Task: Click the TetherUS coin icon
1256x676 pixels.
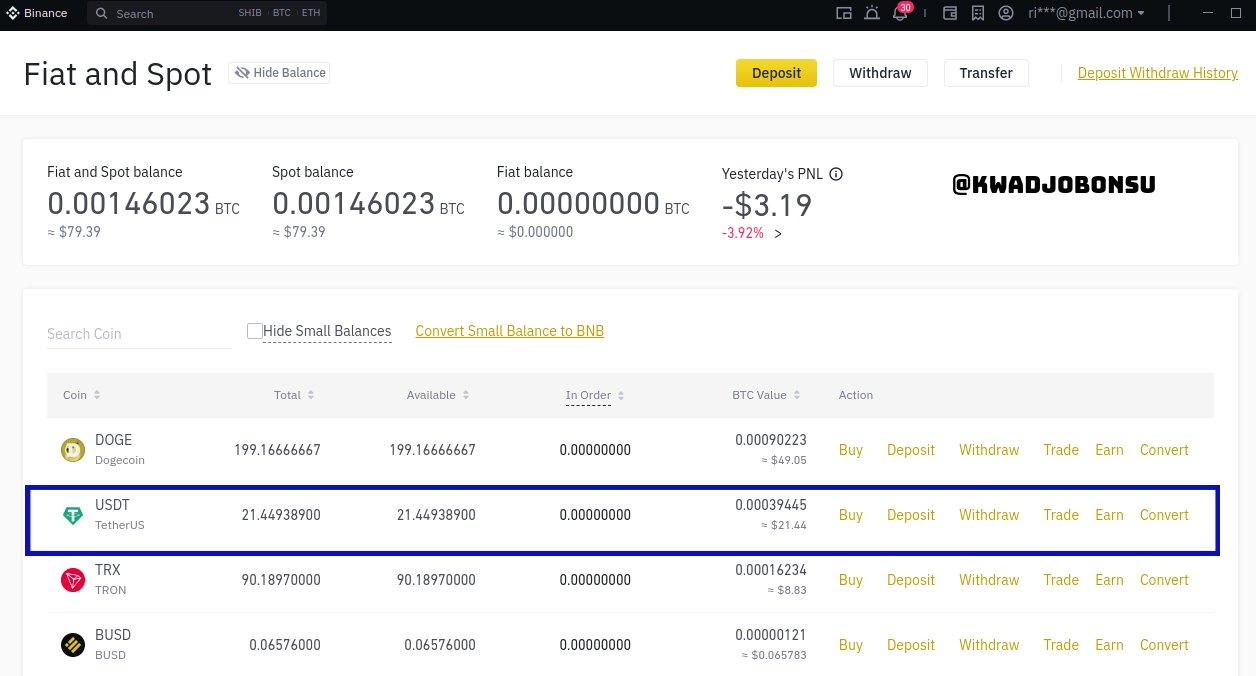Action: [73, 515]
